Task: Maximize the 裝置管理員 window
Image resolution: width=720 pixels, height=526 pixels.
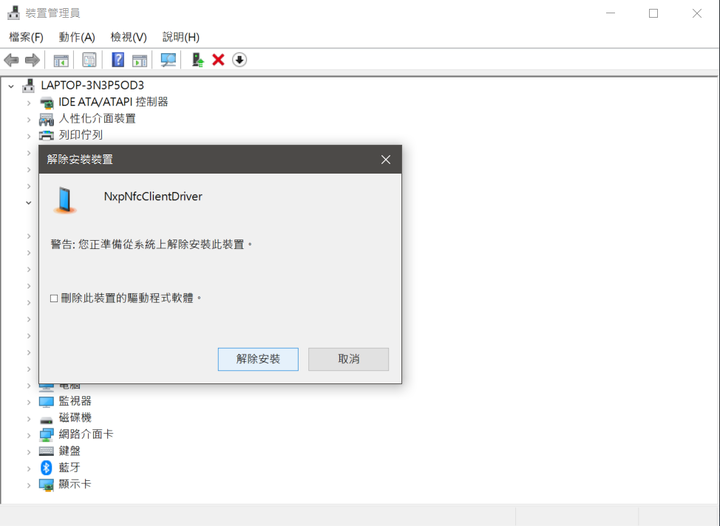Action: pyautogui.click(x=653, y=13)
